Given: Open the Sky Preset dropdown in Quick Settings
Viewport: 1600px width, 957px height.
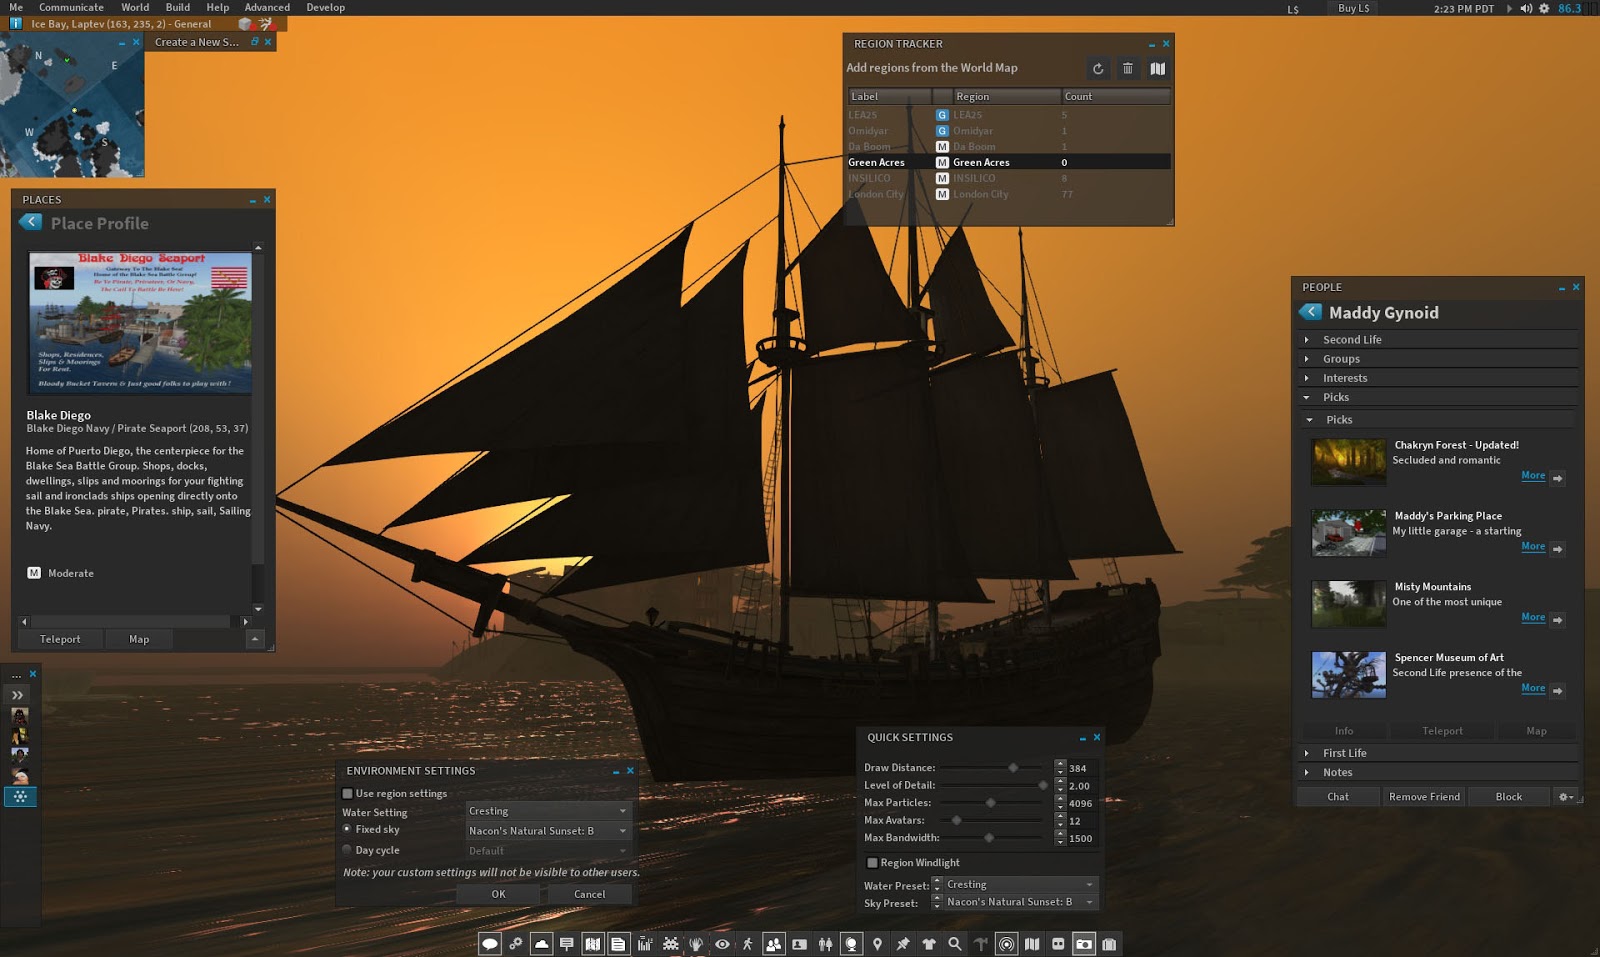Looking at the screenshot, I should click(1014, 902).
